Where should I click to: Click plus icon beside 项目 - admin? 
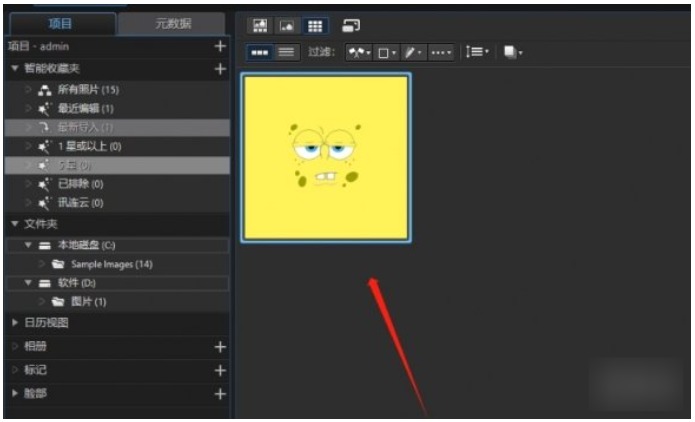(x=220, y=46)
